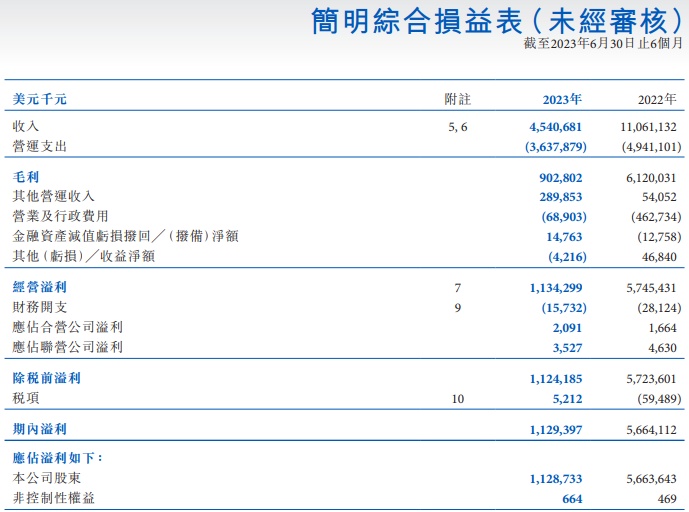Click the 財務開支 row label
The height and width of the screenshot is (512, 689).
[x=40, y=307]
